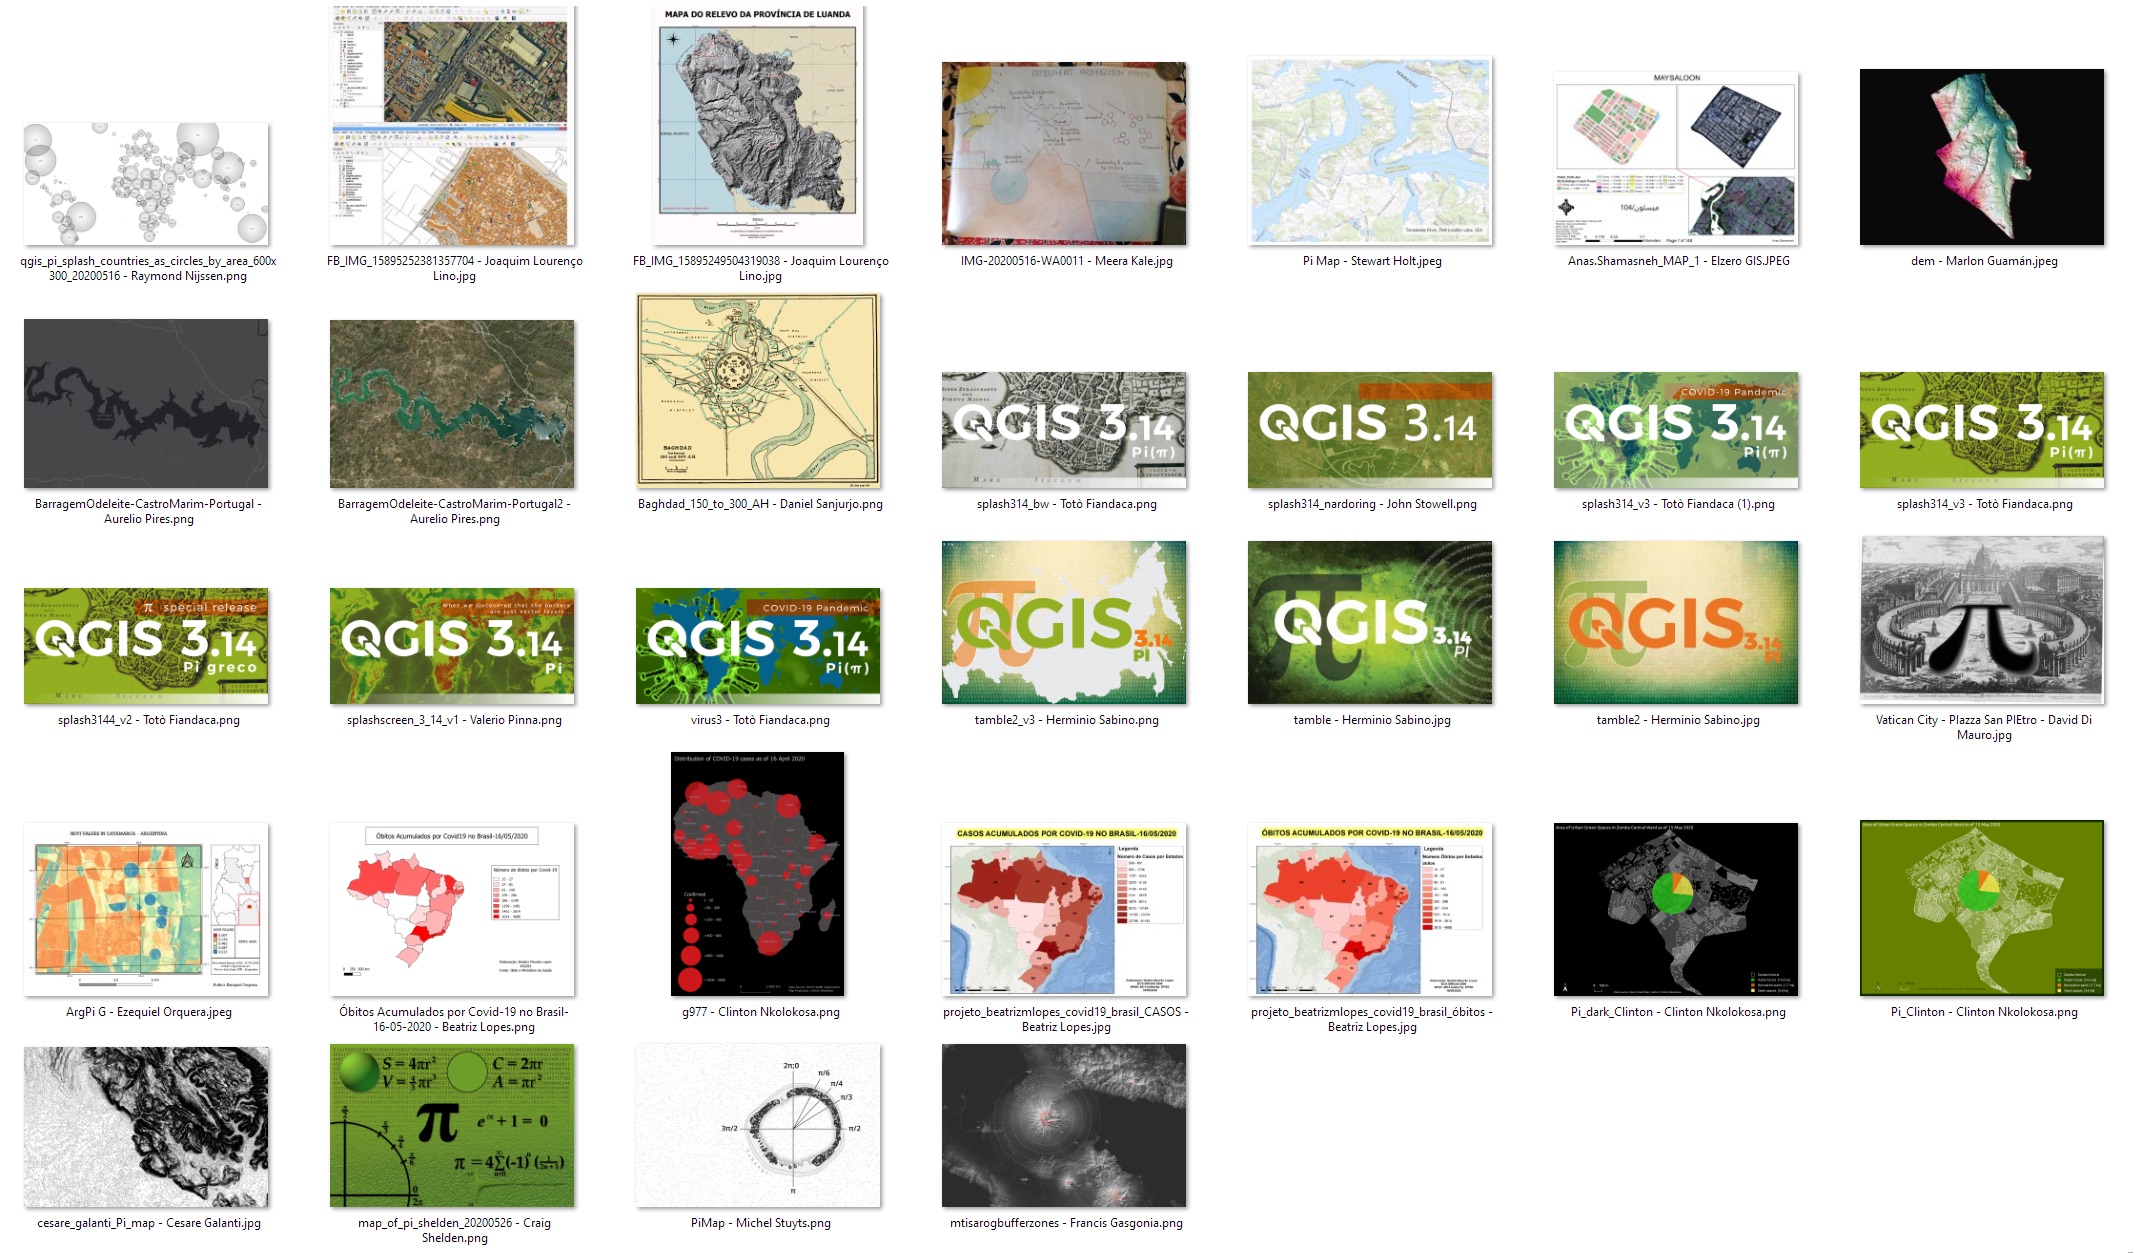Image resolution: width=2135 pixels, height=1253 pixels.
Task: Select the dem Marlon Guamán thumbnail
Action: [1982, 157]
